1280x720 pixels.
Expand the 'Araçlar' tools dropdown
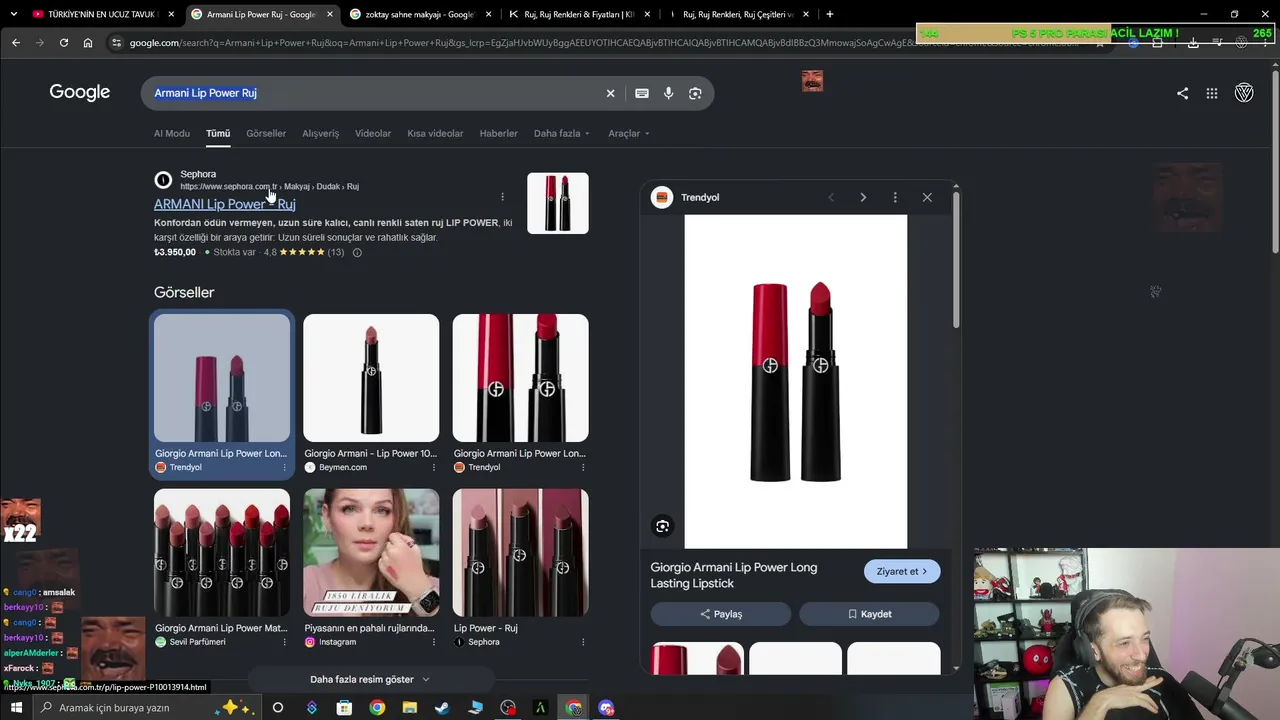coord(629,133)
